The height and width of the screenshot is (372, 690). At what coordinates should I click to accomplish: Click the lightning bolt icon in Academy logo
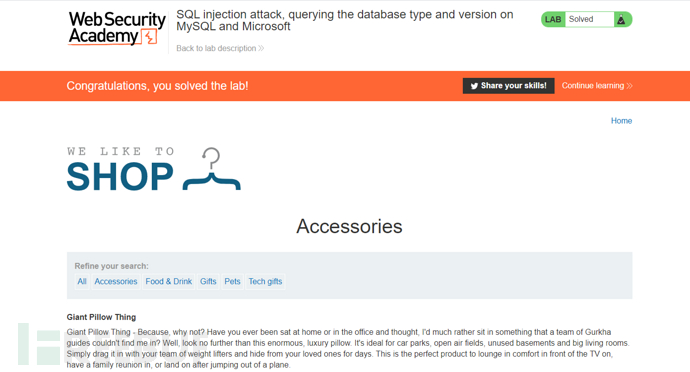click(150, 37)
